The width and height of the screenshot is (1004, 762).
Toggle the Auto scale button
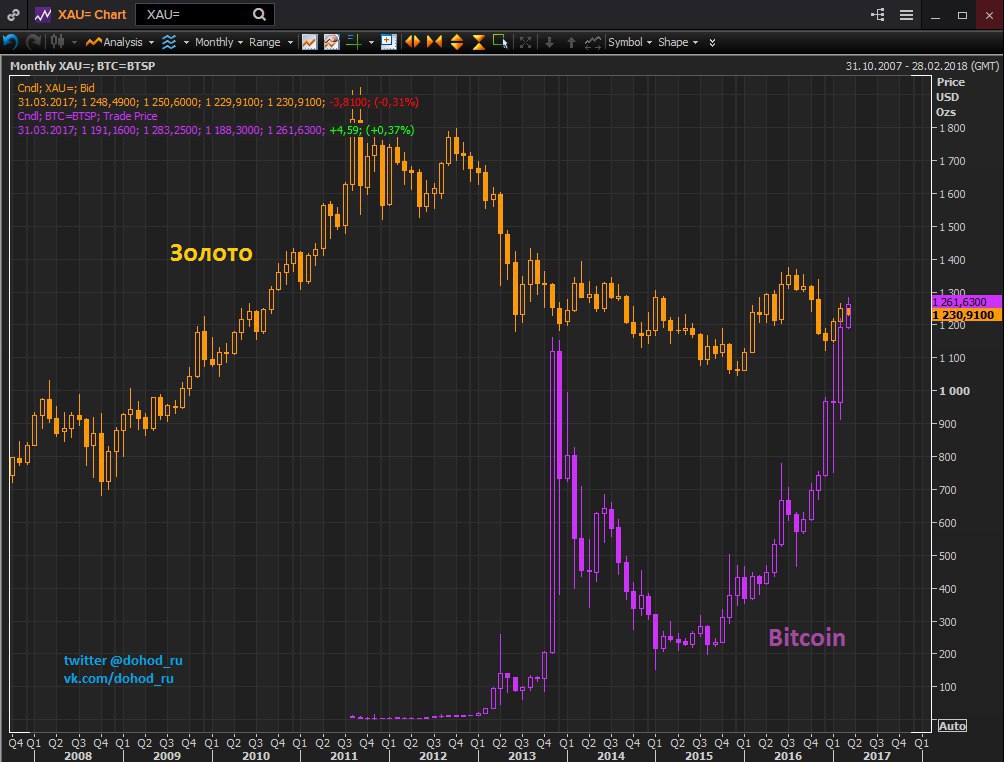(x=952, y=726)
